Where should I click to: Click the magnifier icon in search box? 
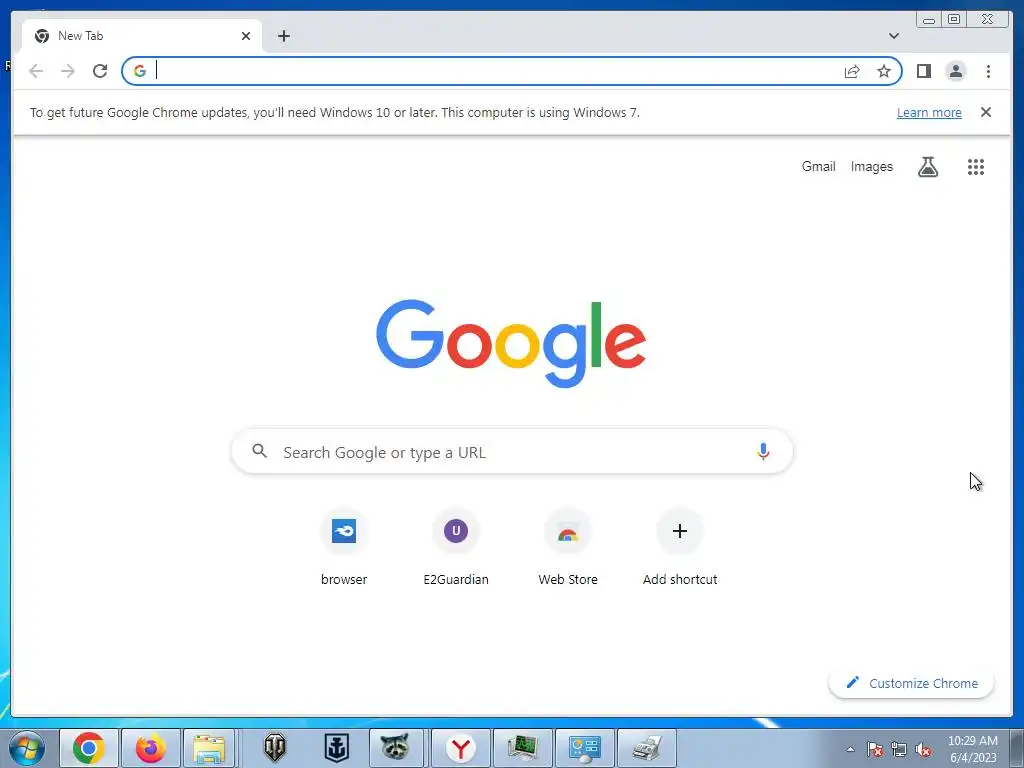tap(260, 451)
